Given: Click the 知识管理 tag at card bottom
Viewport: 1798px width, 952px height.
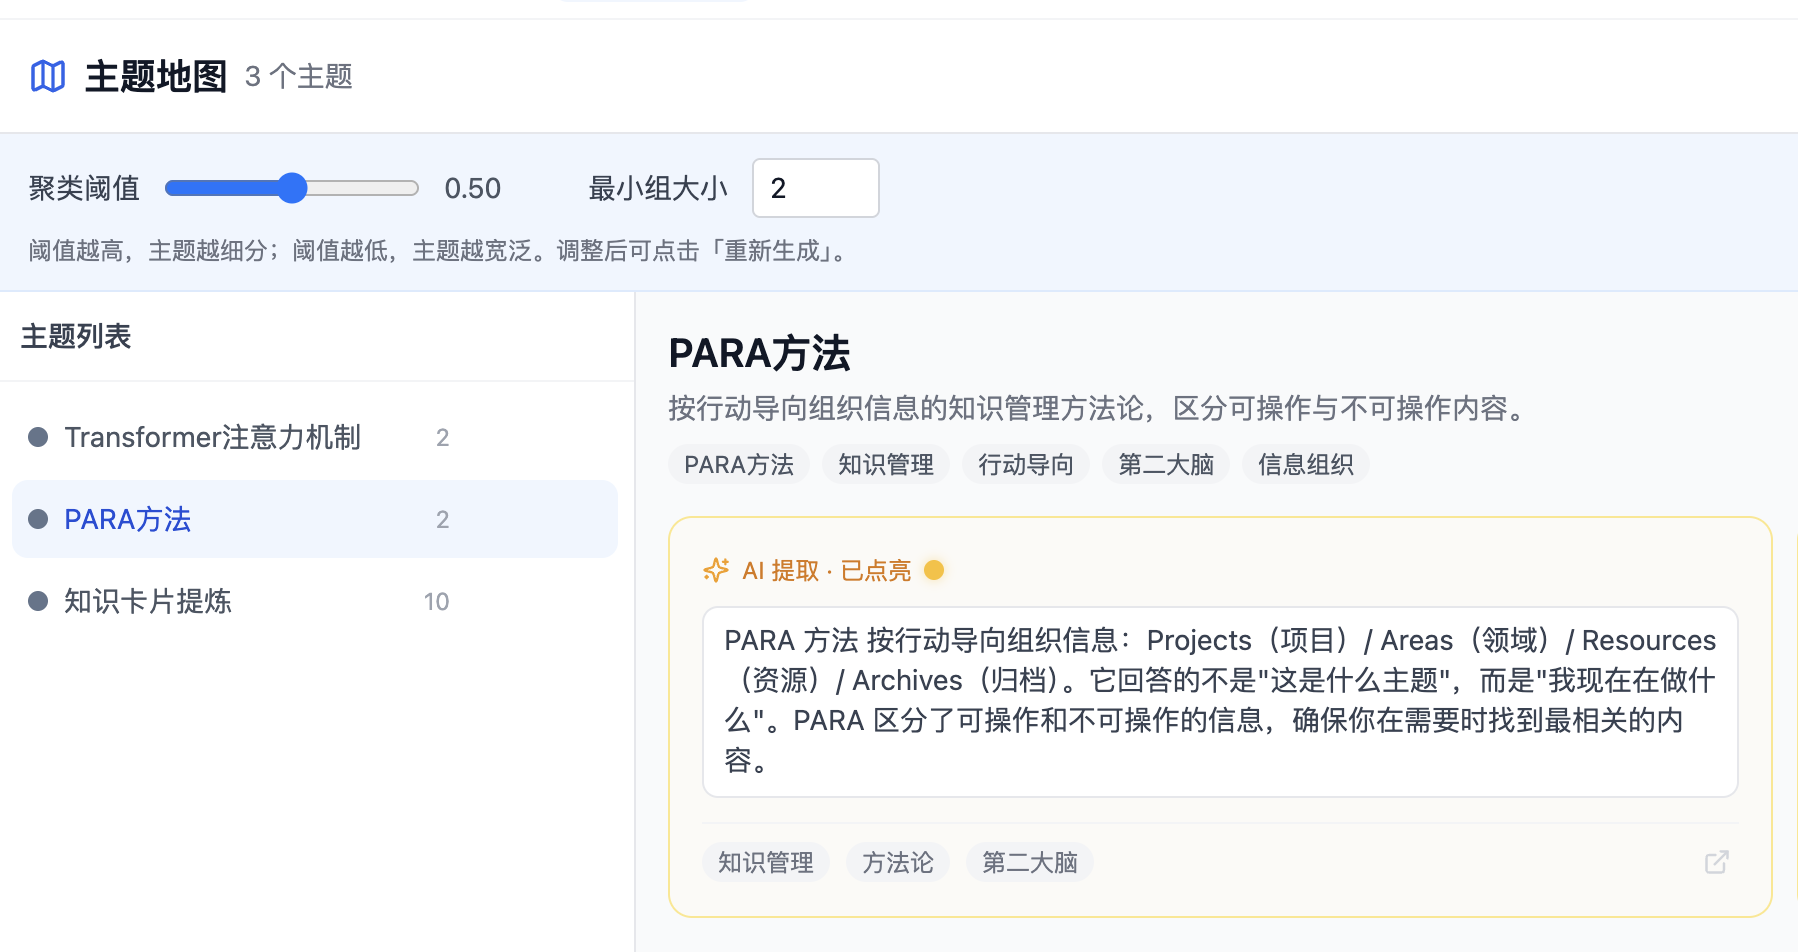Looking at the screenshot, I should point(766,862).
